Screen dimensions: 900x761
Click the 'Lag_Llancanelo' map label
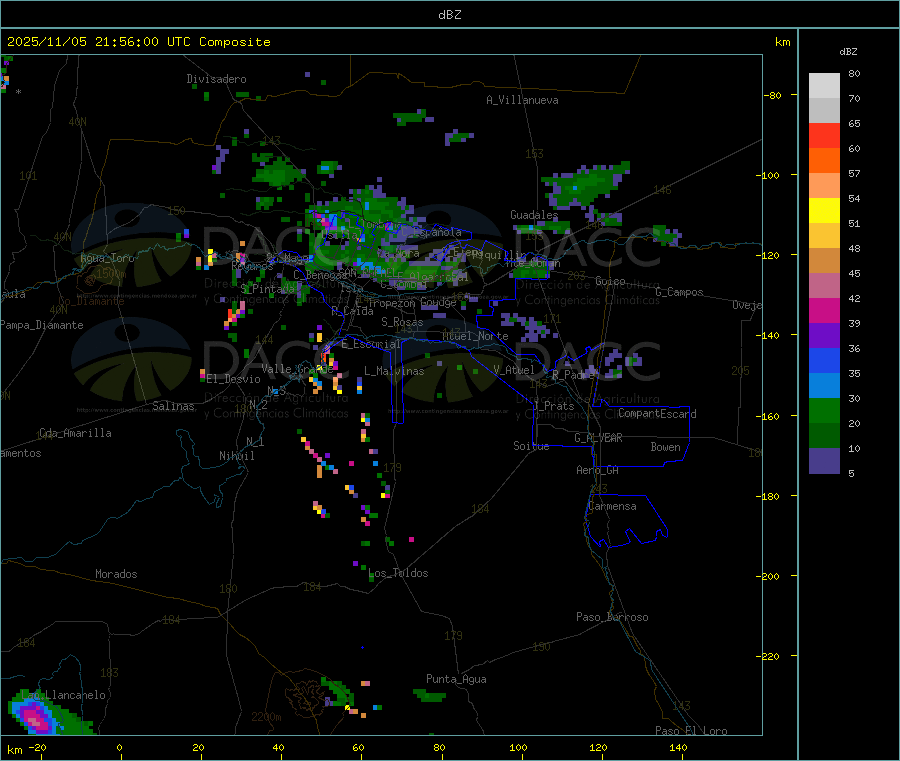pyautogui.click(x=64, y=695)
